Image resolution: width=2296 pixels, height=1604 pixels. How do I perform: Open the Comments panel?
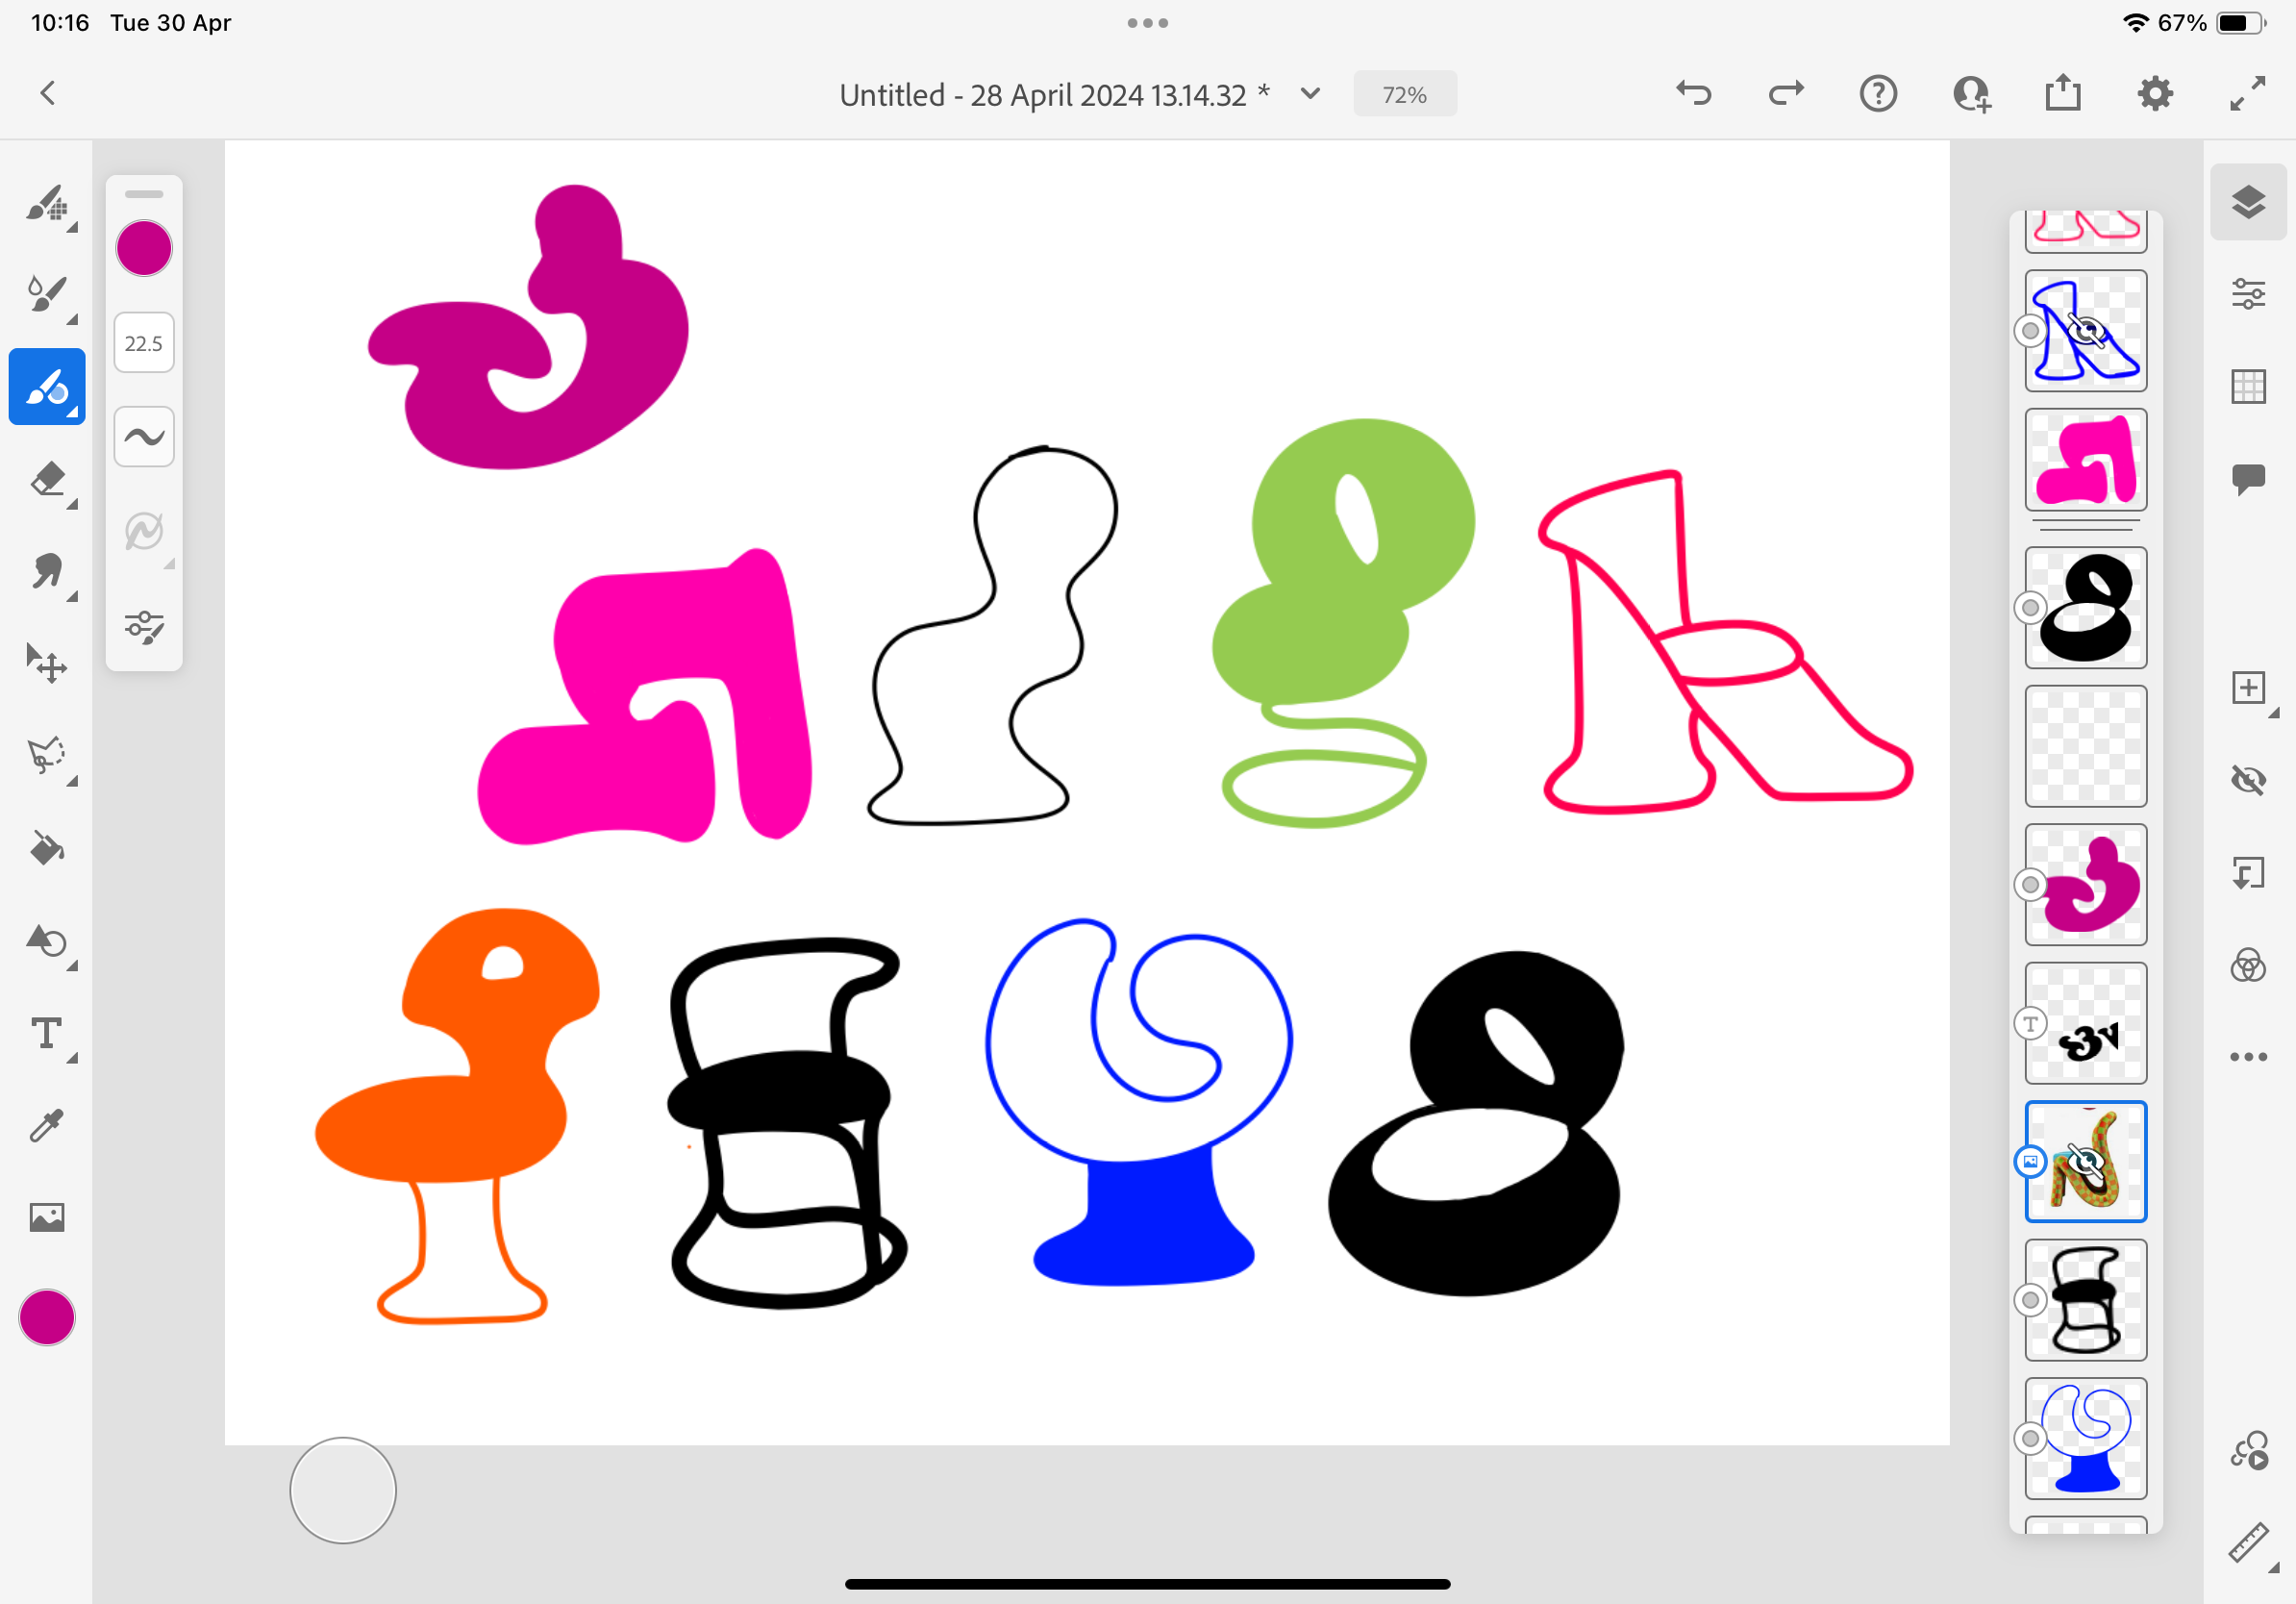click(x=2248, y=478)
